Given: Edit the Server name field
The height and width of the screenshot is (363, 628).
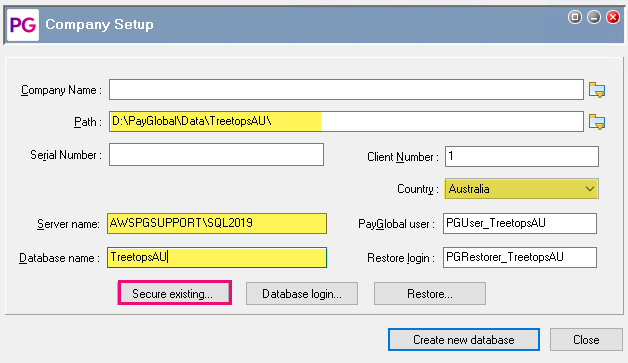Looking at the screenshot, I should [217, 223].
